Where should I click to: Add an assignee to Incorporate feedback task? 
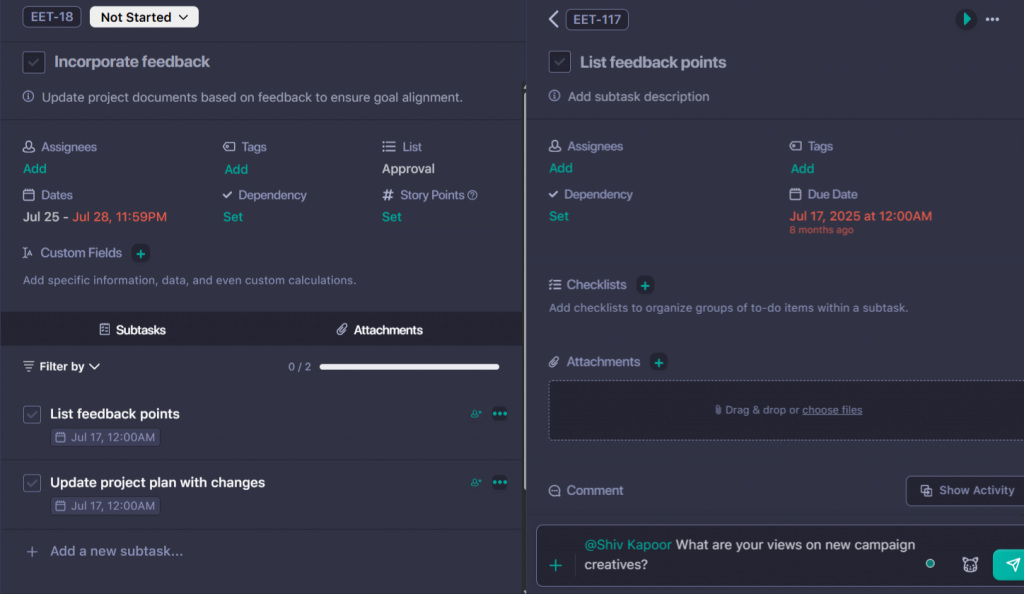coord(35,168)
